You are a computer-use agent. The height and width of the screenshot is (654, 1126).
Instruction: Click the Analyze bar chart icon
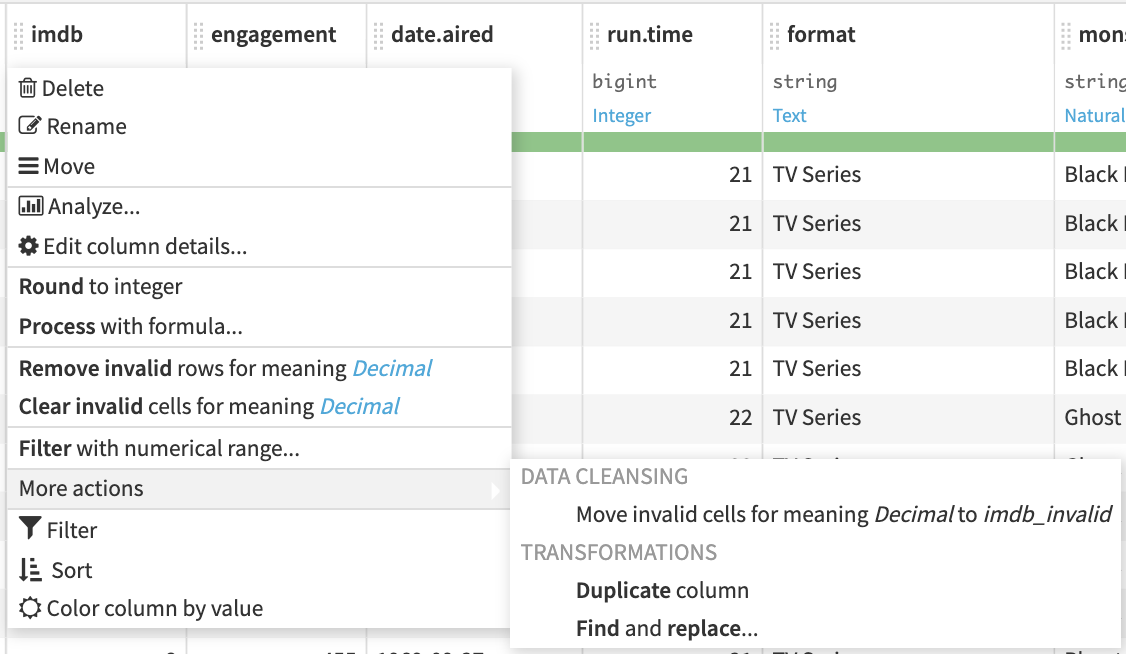click(31, 206)
